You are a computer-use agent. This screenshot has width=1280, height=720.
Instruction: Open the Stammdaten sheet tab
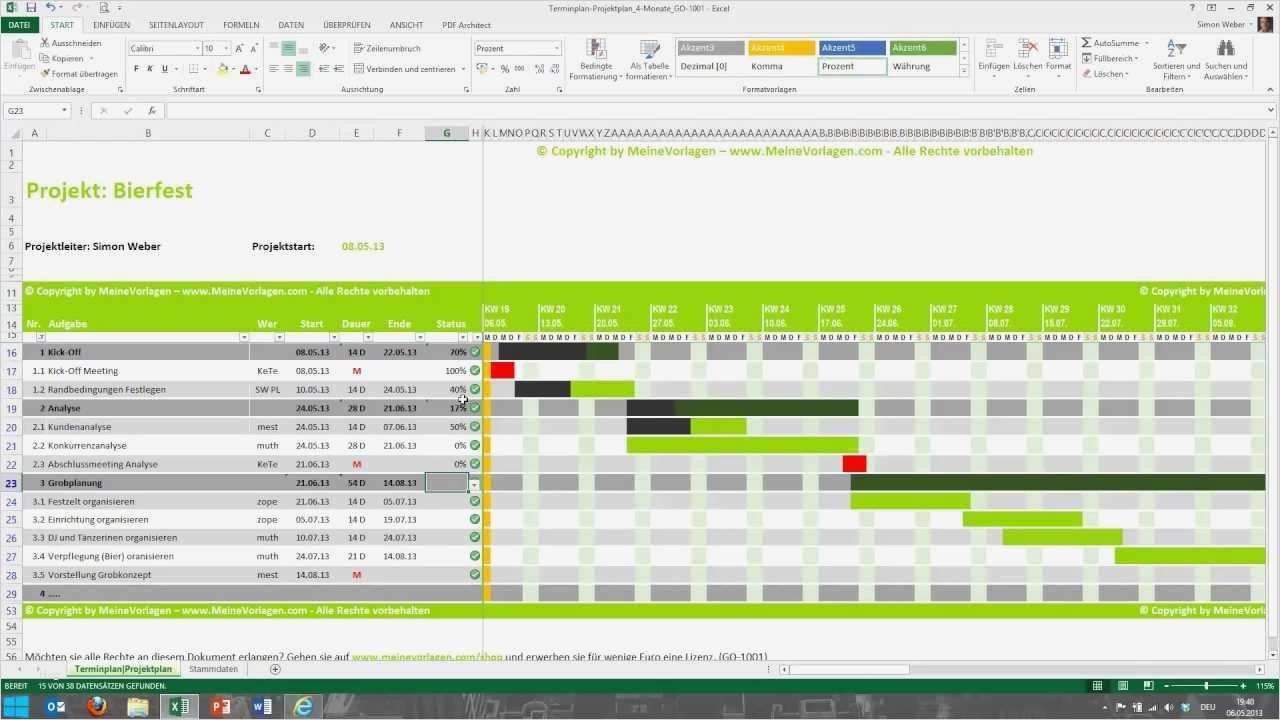click(x=213, y=669)
